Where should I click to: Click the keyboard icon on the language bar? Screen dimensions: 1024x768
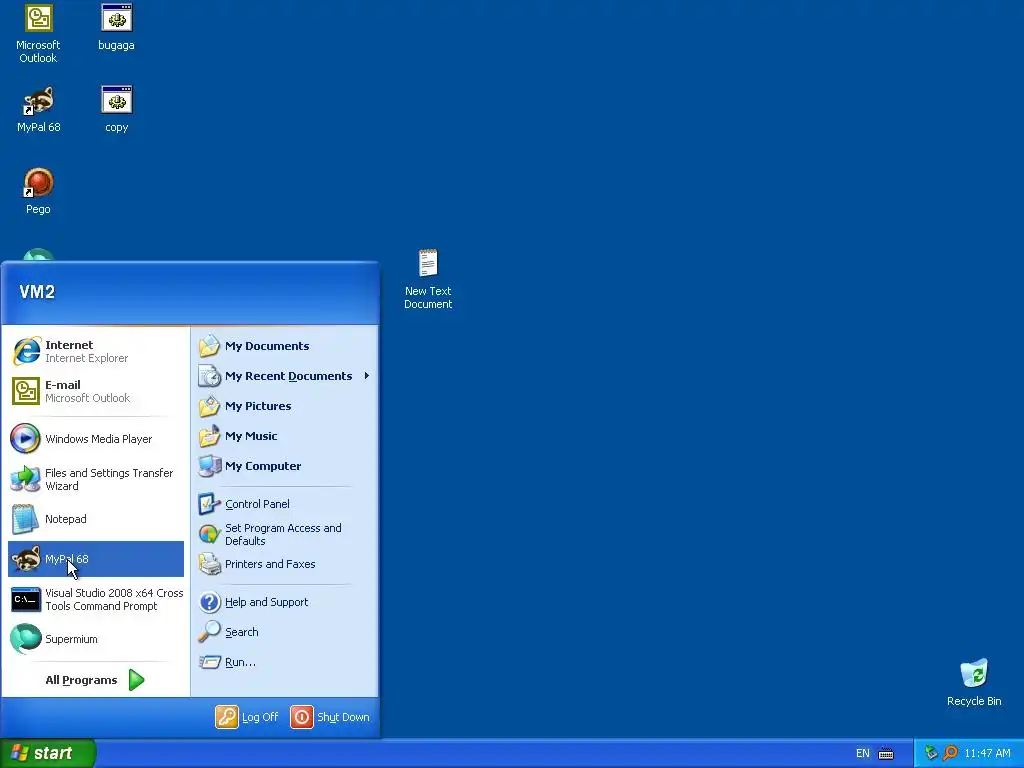point(886,754)
